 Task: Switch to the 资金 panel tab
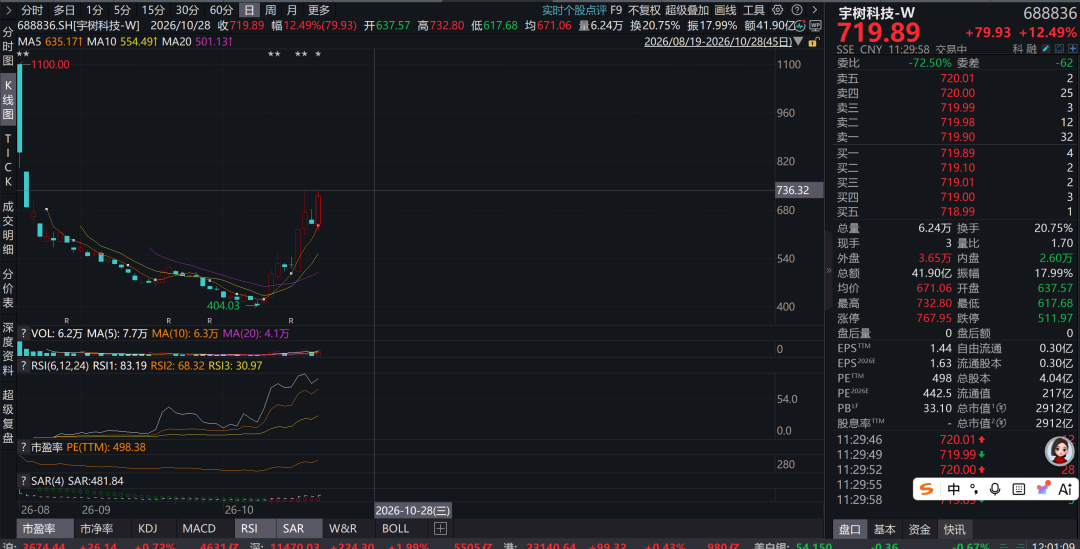pyautogui.click(x=920, y=529)
